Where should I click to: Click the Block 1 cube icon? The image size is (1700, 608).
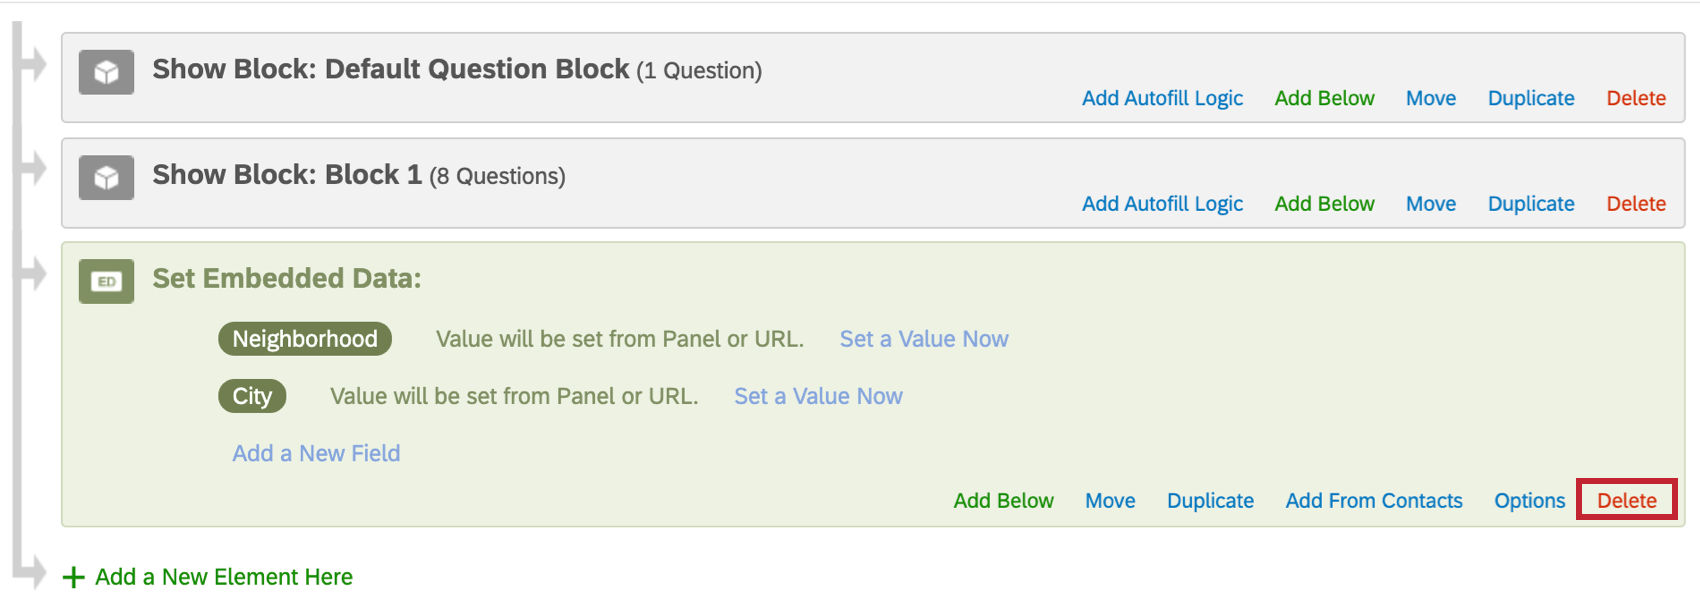pyautogui.click(x=106, y=178)
